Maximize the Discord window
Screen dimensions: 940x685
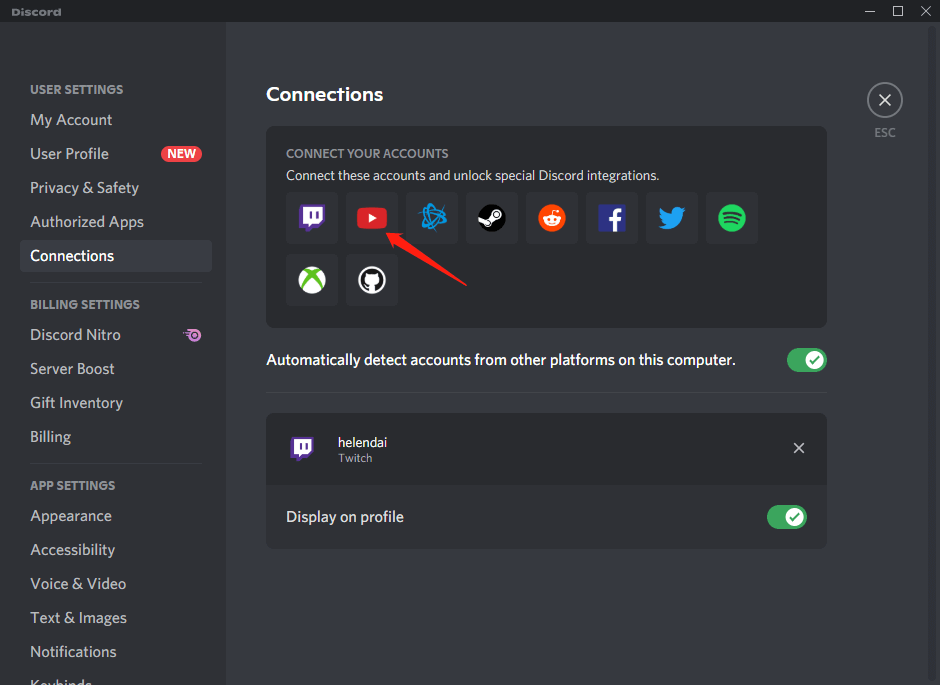click(x=897, y=11)
